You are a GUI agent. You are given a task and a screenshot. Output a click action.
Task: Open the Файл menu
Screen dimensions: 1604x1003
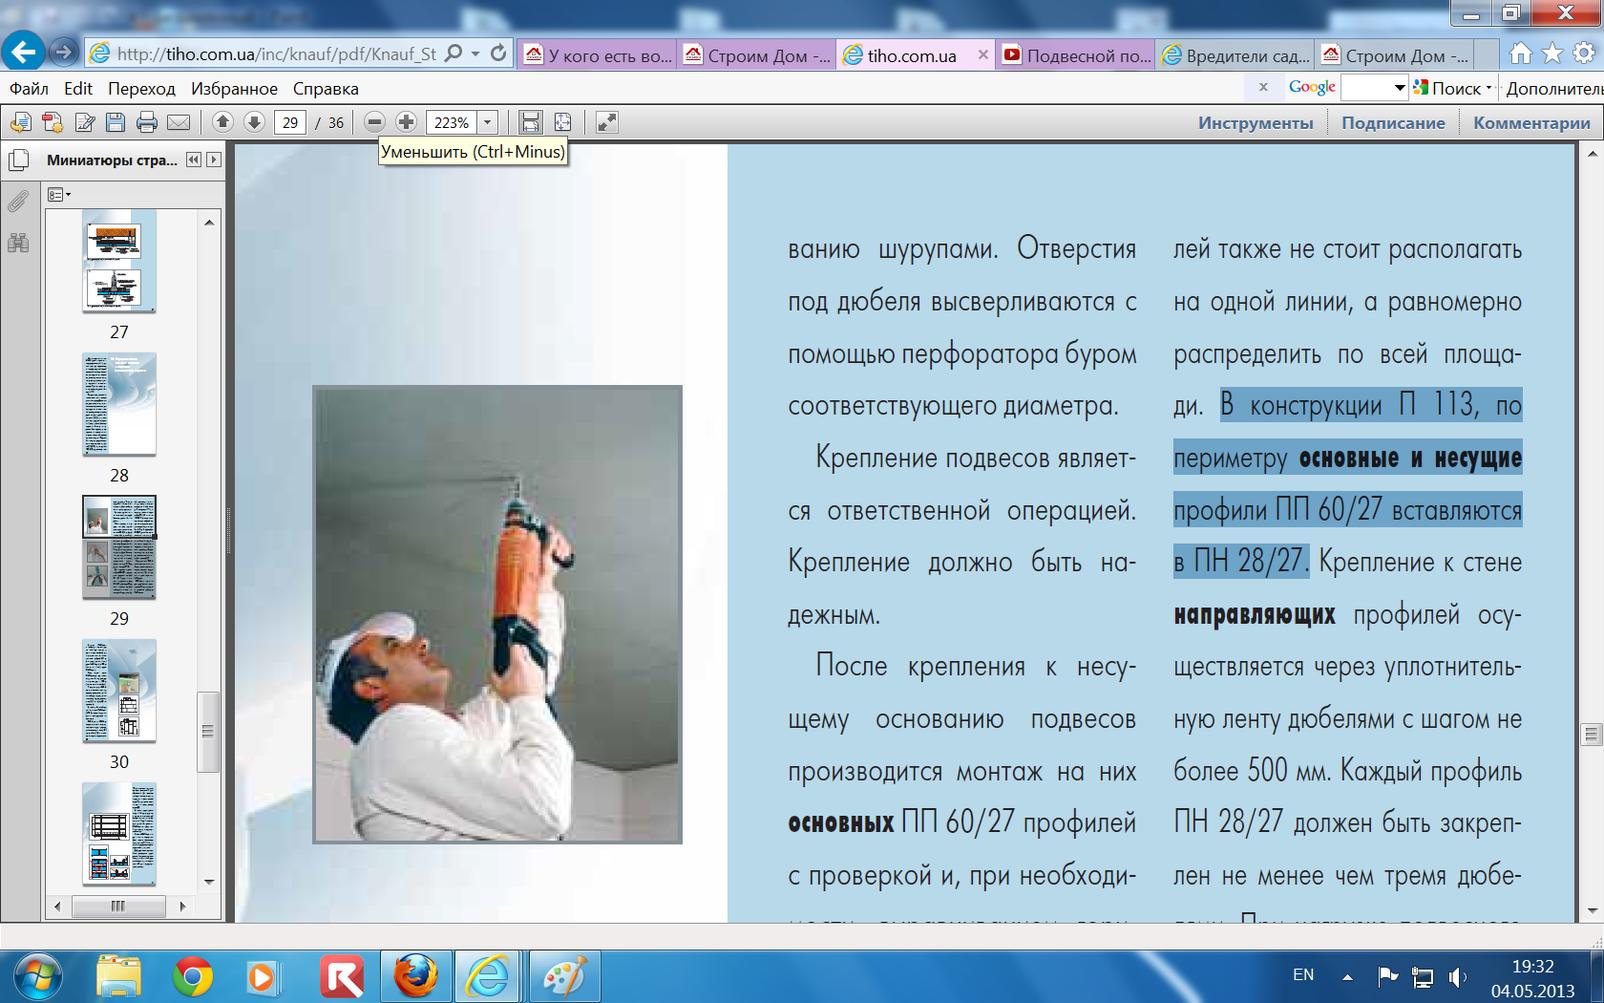click(x=29, y=88)
